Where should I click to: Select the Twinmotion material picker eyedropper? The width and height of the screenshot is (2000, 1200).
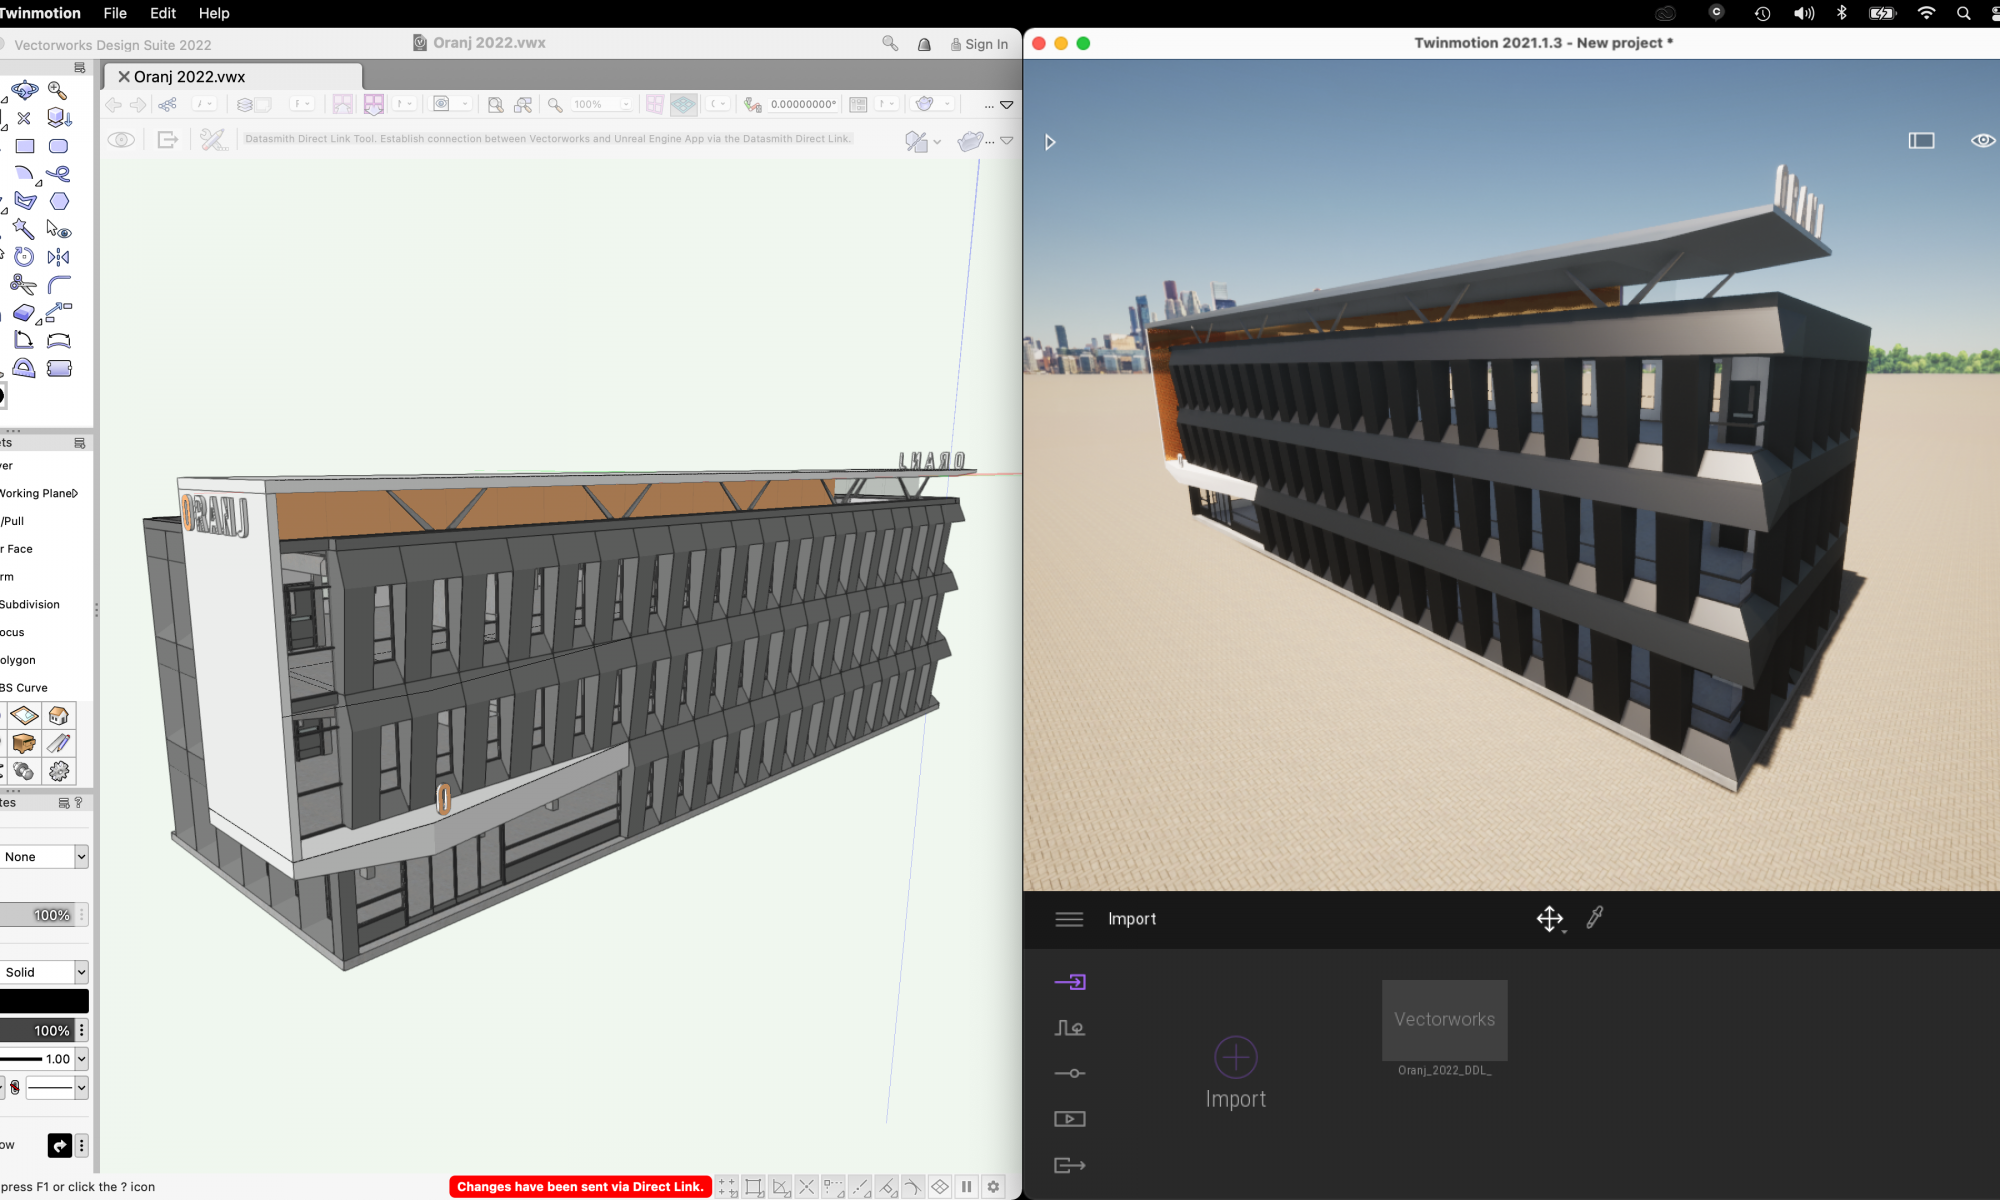(x=1595, y=918)
